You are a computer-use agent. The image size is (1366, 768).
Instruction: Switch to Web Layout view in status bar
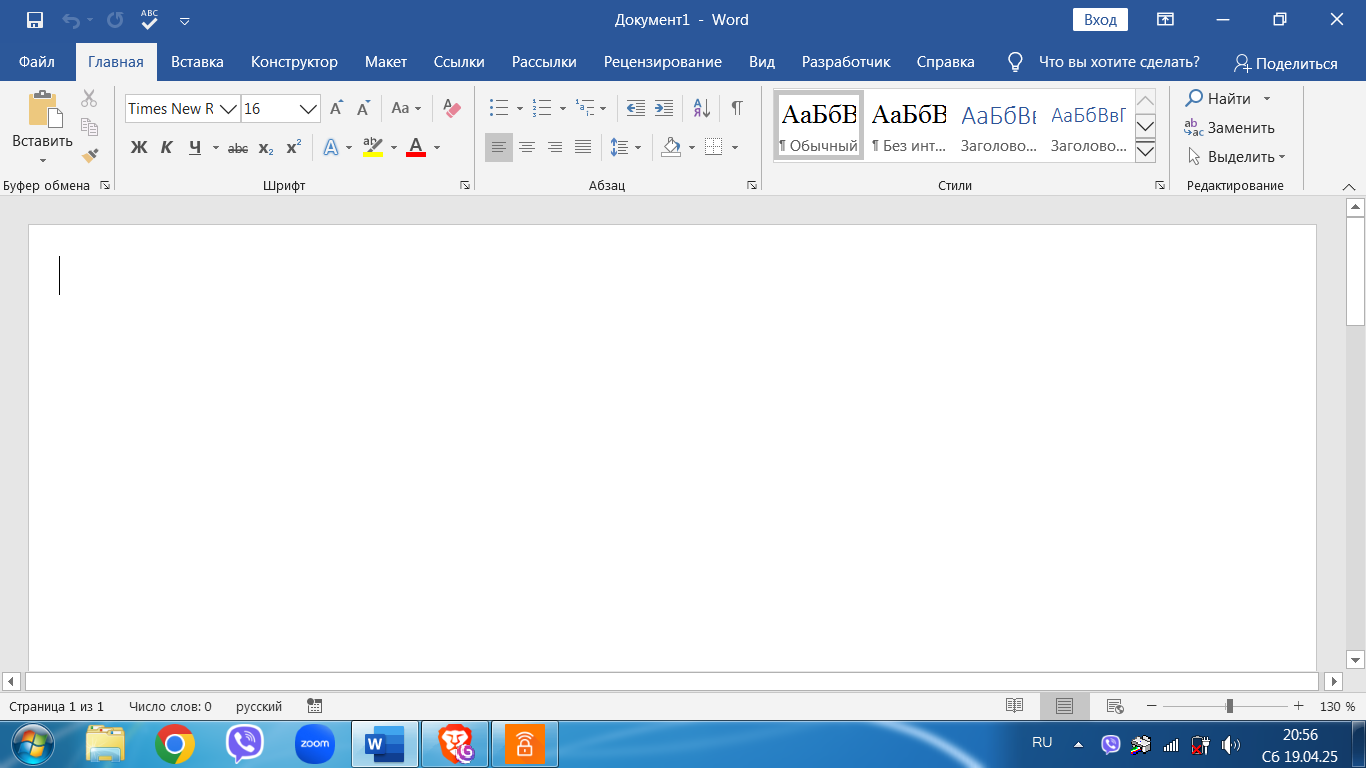tap(1115, 706)
